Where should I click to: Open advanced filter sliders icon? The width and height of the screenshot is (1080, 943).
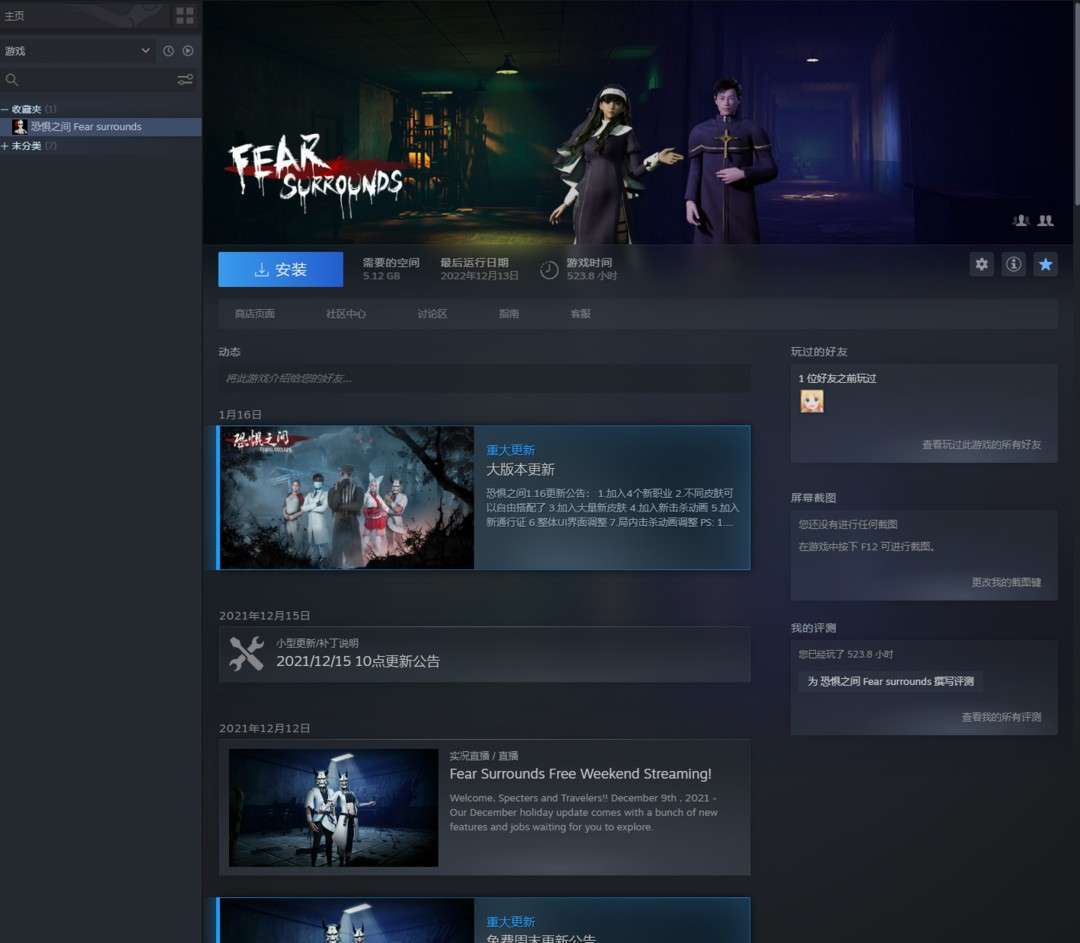pos(185,80)
